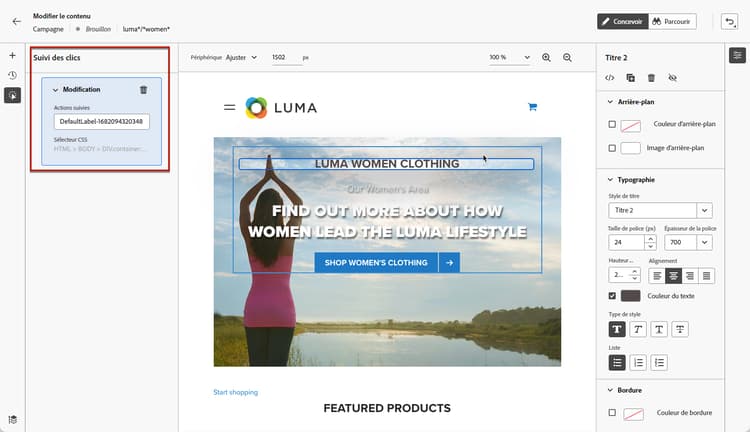Screen dimensions: 750x432
Task: Open the bottom-left layers tree icon
Action: click(12, 420)
